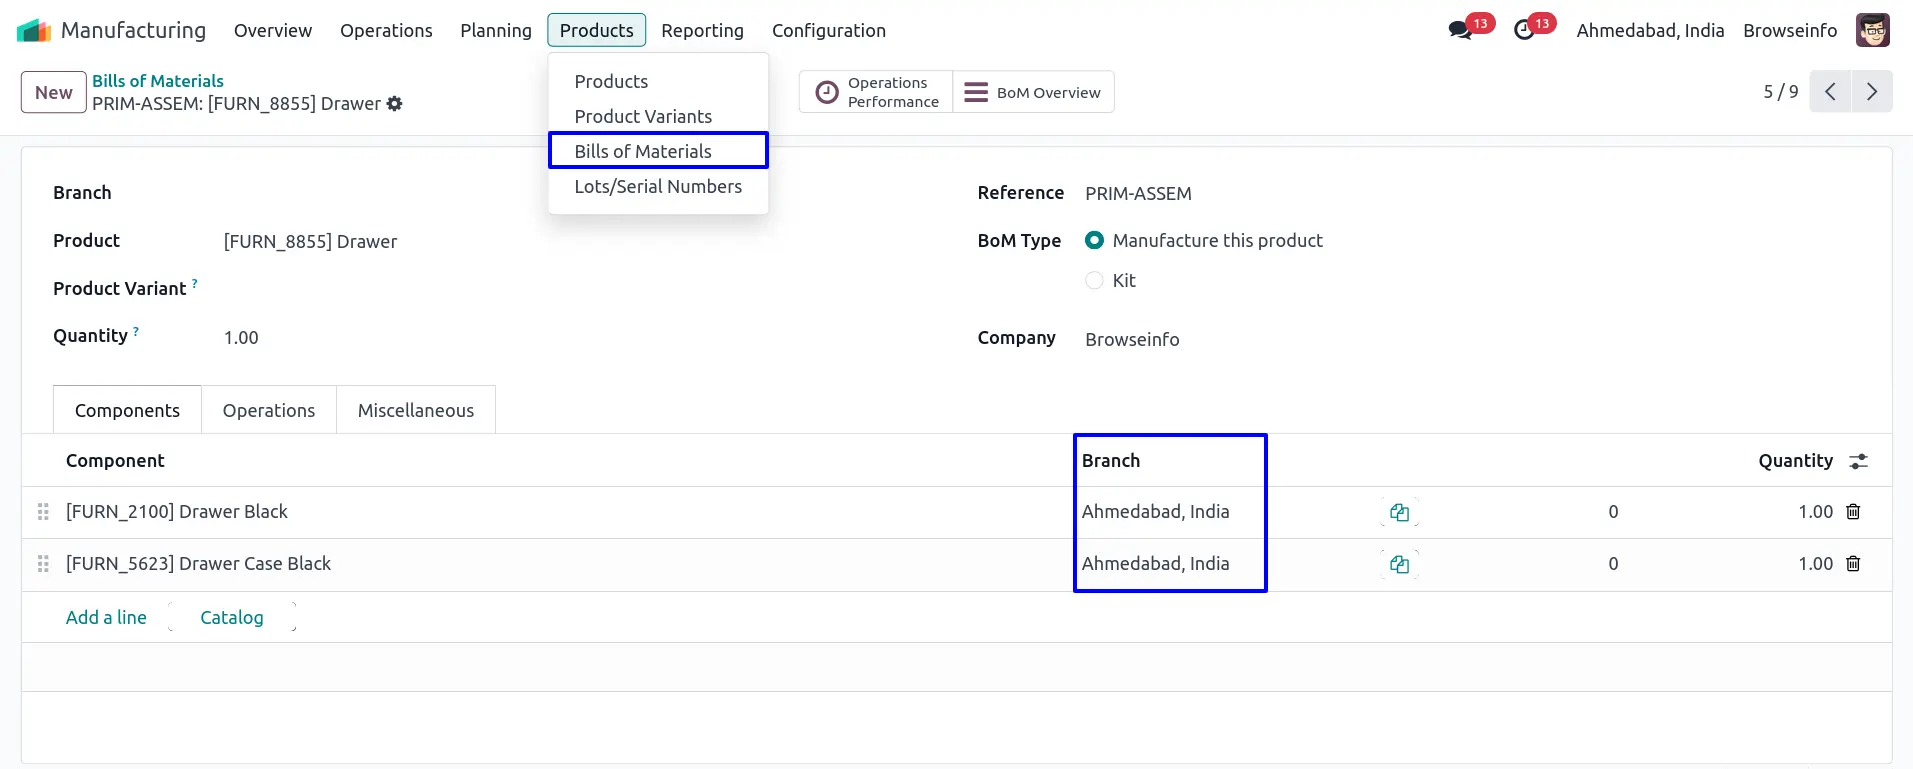1913x769 pixels.
Task: Open the chat messages icon
Action: click(x=1460, y=31)
